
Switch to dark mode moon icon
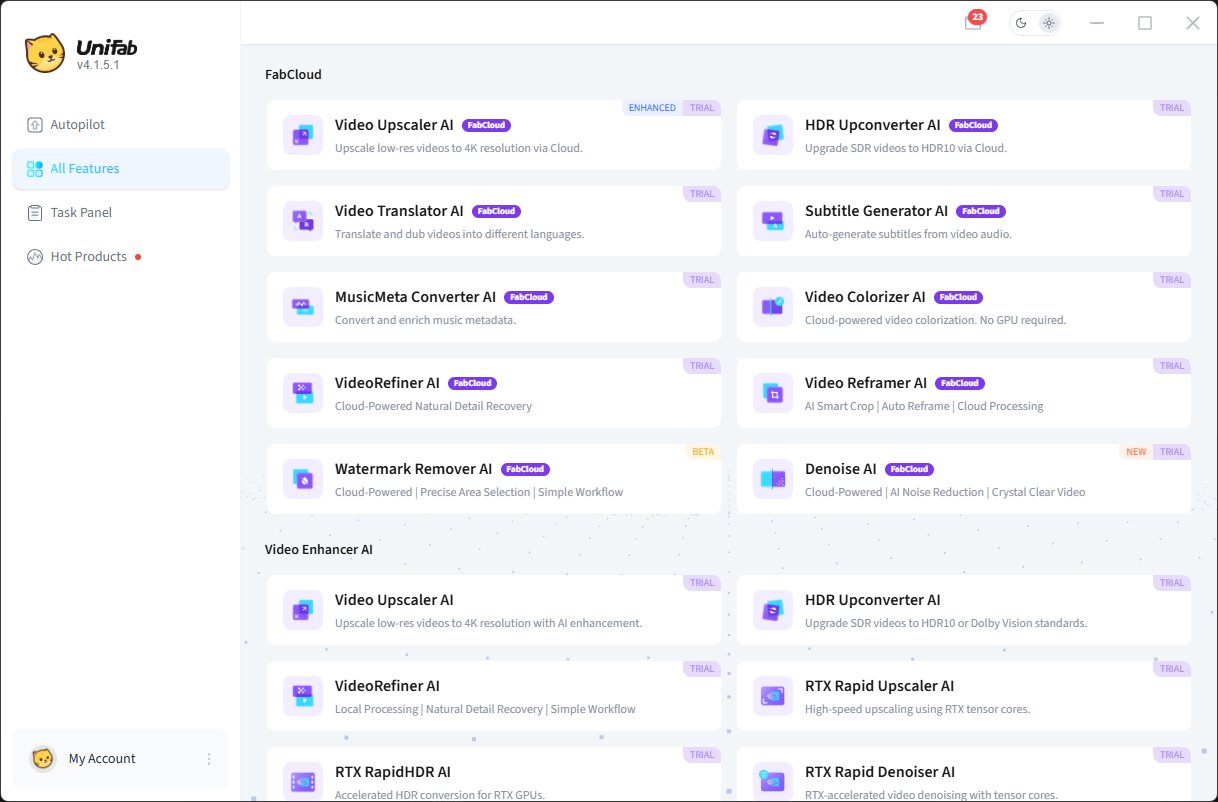[1021, 23]
